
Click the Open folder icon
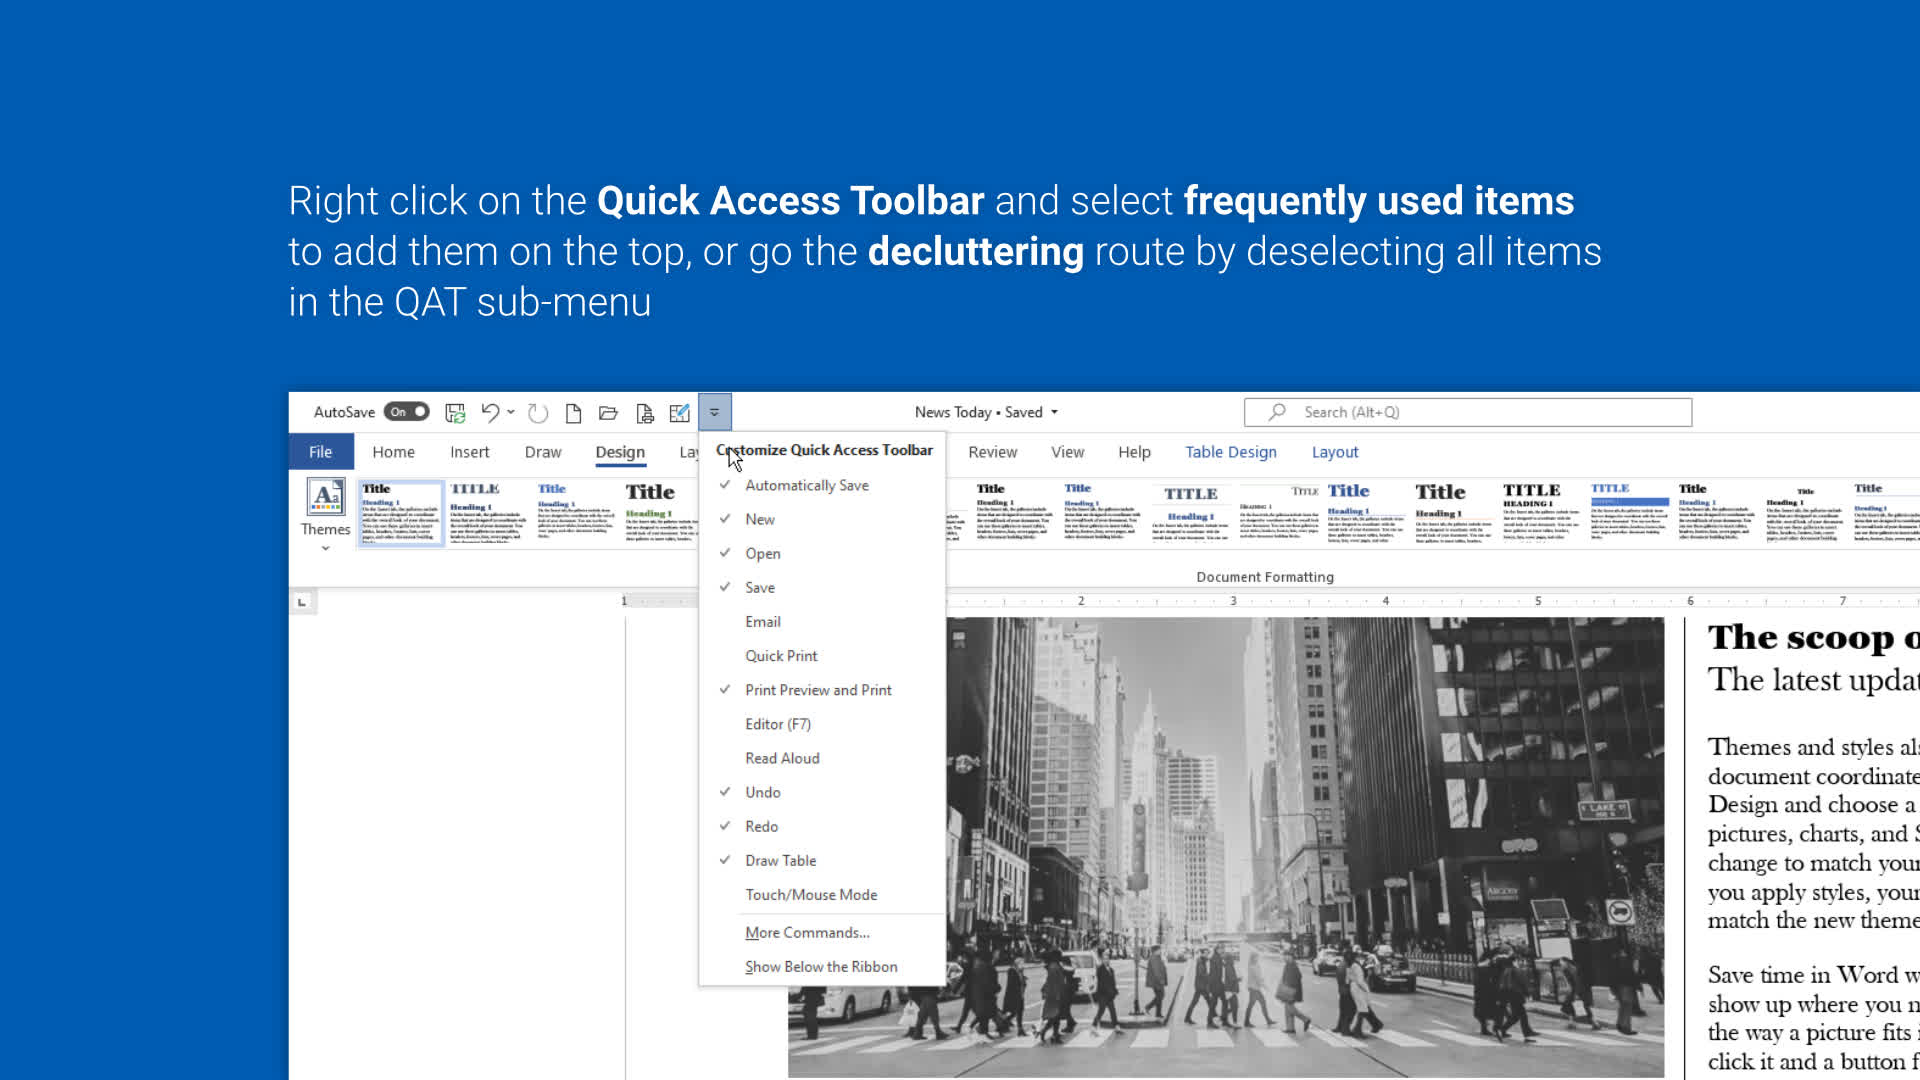coord(608,412)
